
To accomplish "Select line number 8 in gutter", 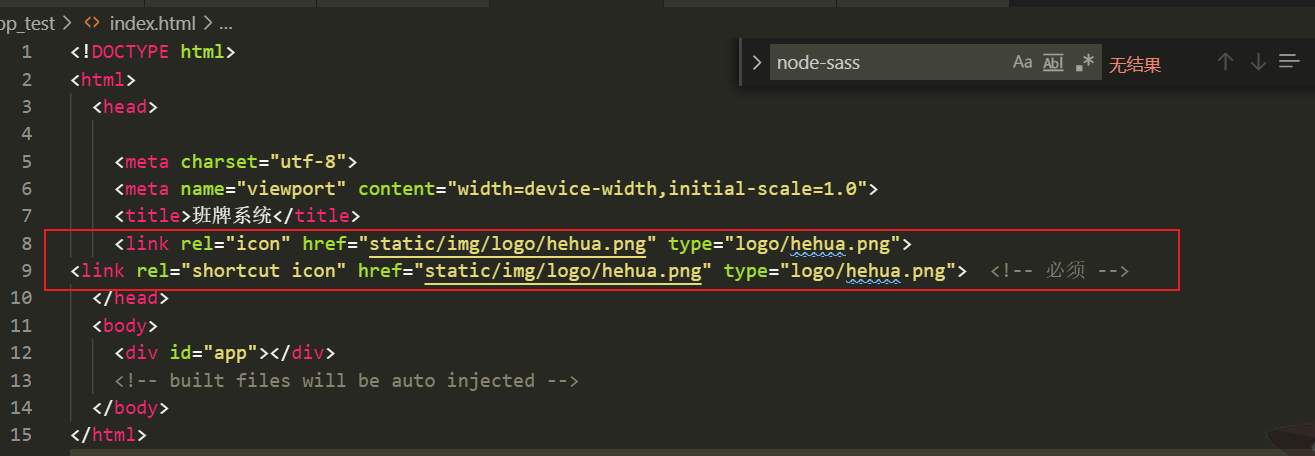I will click(x=26, y=243).
